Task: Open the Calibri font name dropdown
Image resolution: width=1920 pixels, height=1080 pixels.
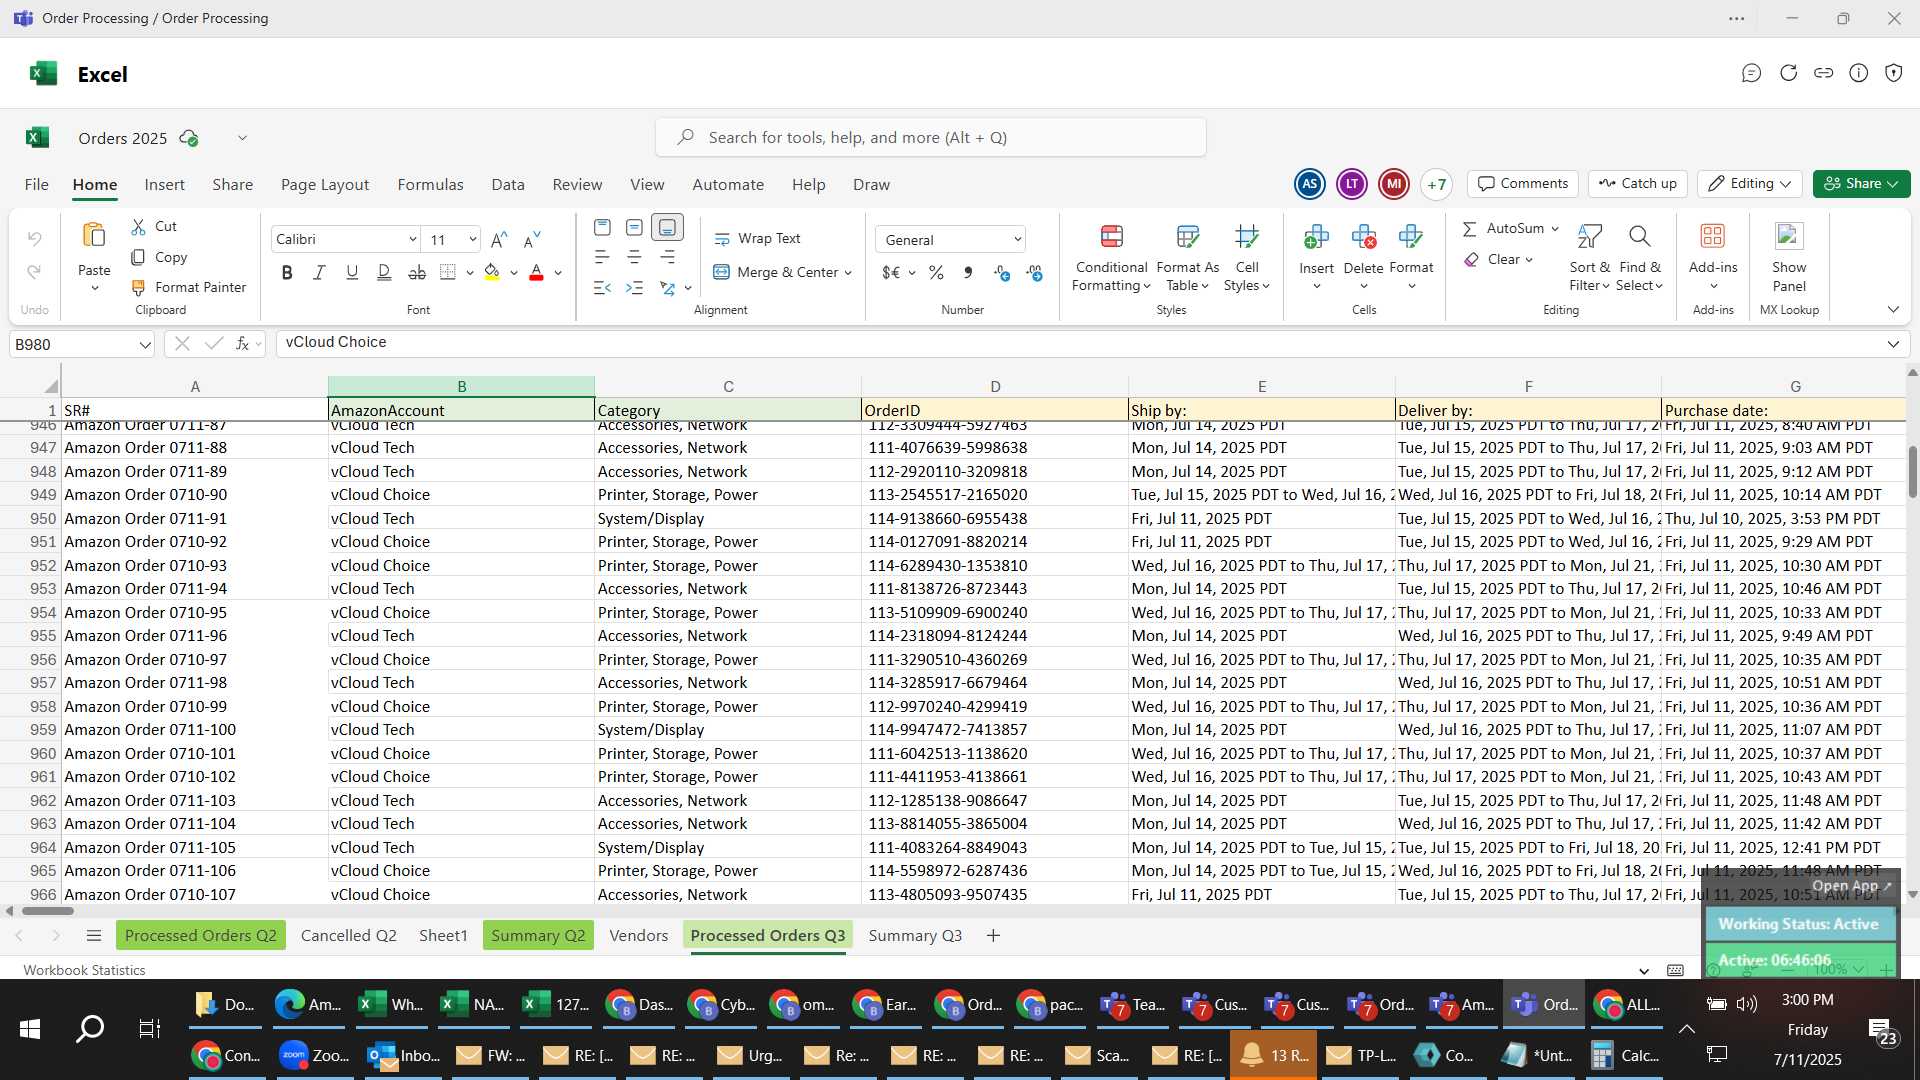Action: point(412,239)
